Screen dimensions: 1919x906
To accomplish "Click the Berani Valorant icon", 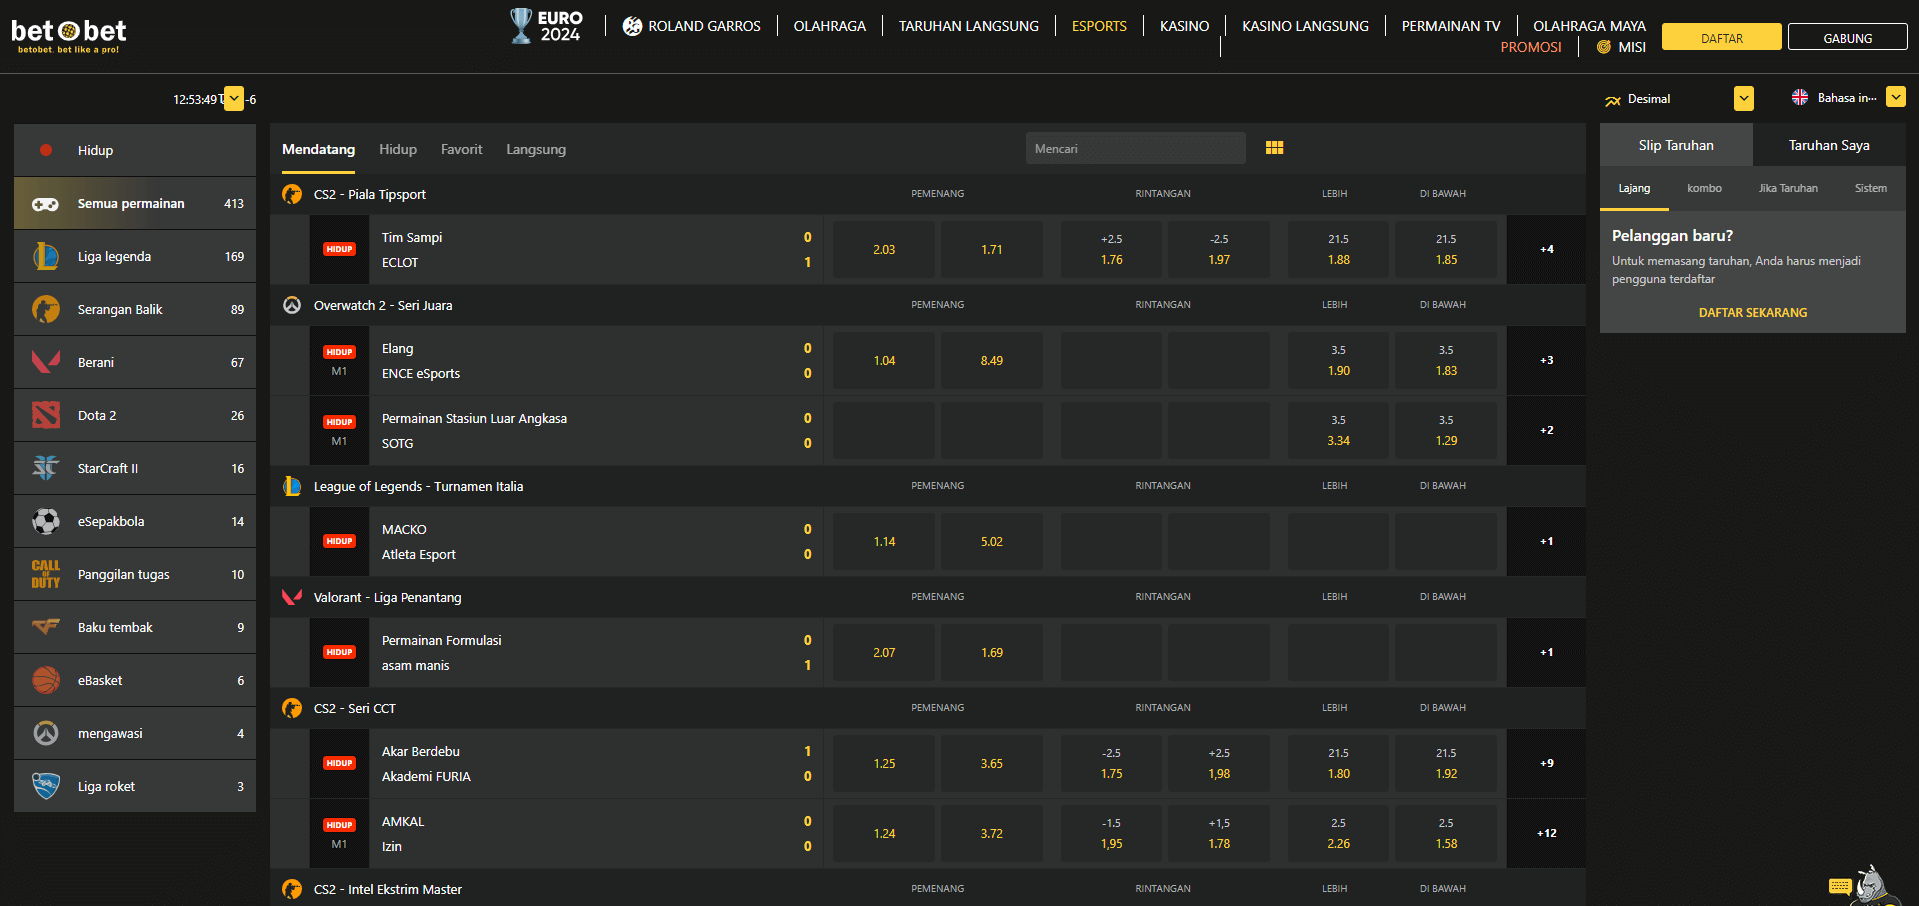I will 45,362.
